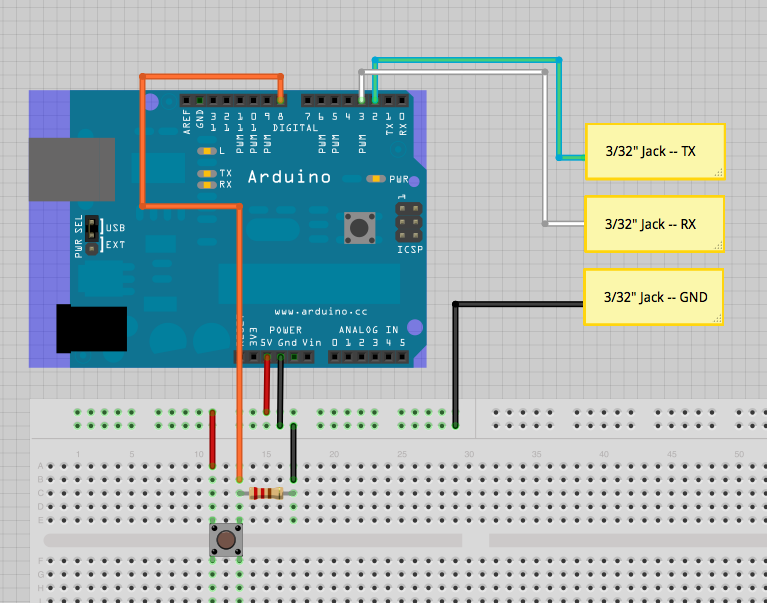Viewport: 767px width, 603px height.
Task: Select the 3/32" Jack -- TX note
Action: [654, 152]
